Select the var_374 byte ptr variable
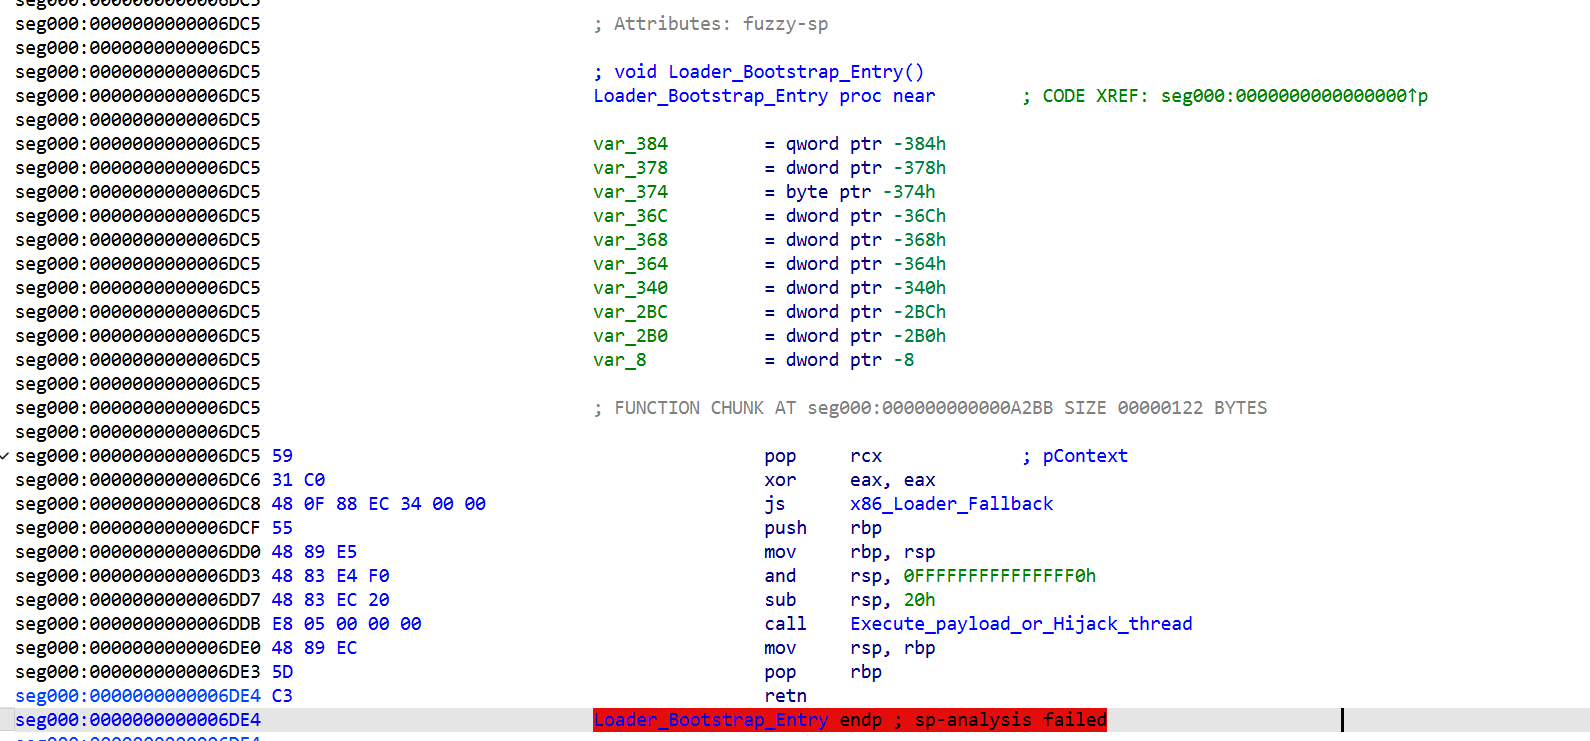 tap(630, 192)
